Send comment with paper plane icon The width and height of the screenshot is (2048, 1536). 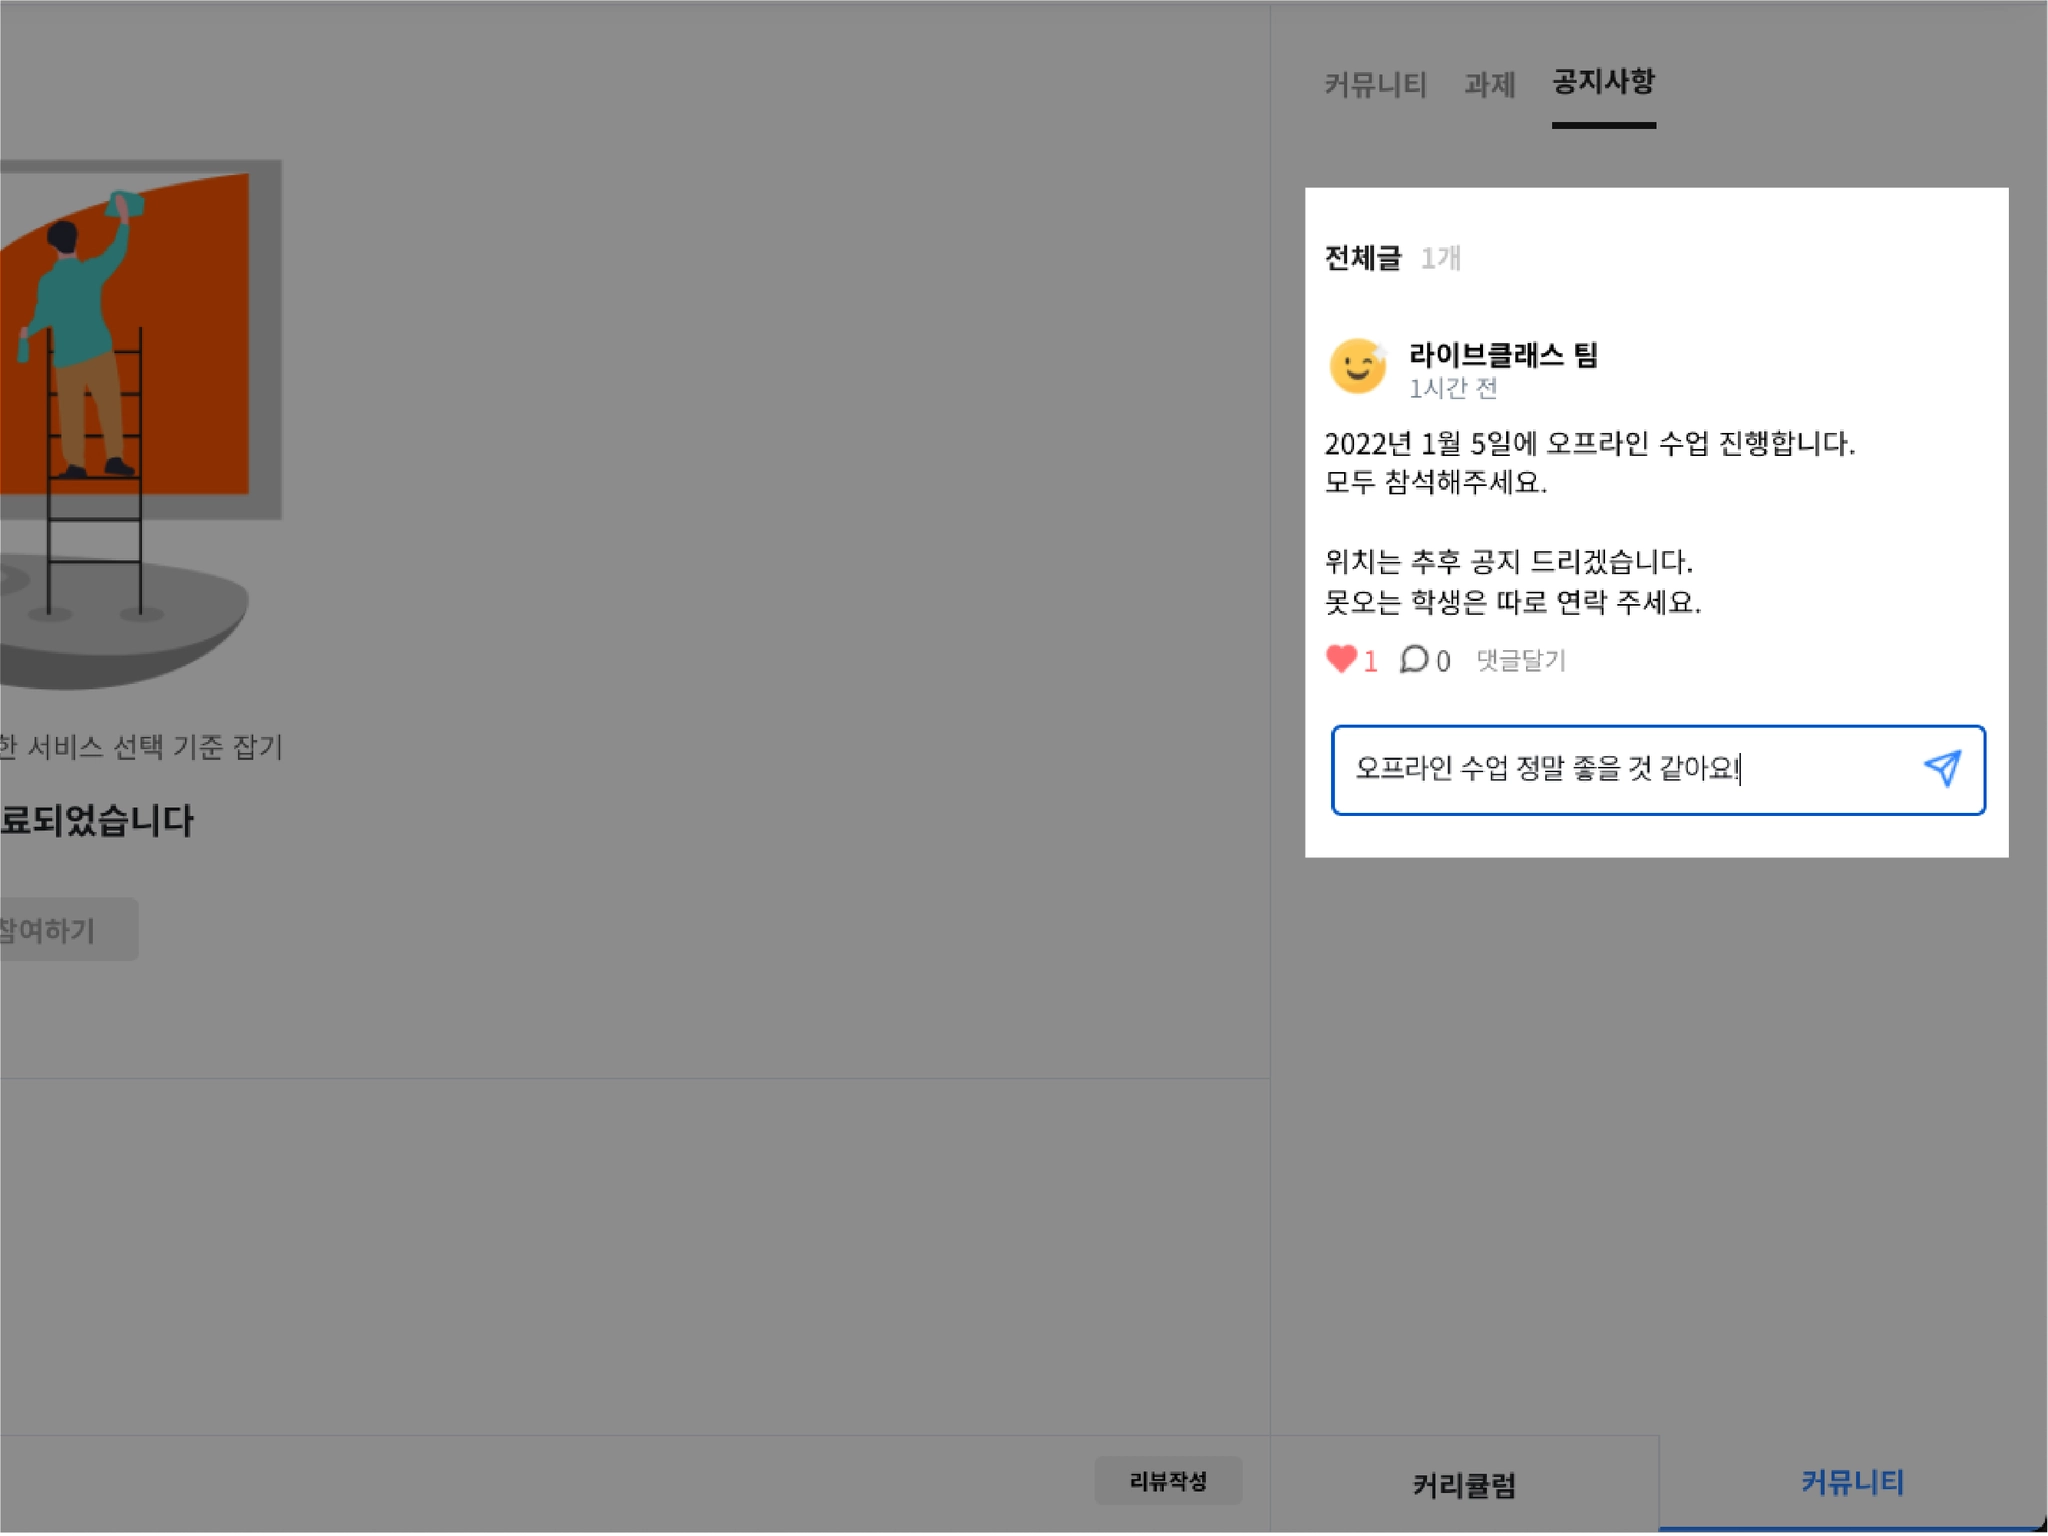(x=1942, y=768)
